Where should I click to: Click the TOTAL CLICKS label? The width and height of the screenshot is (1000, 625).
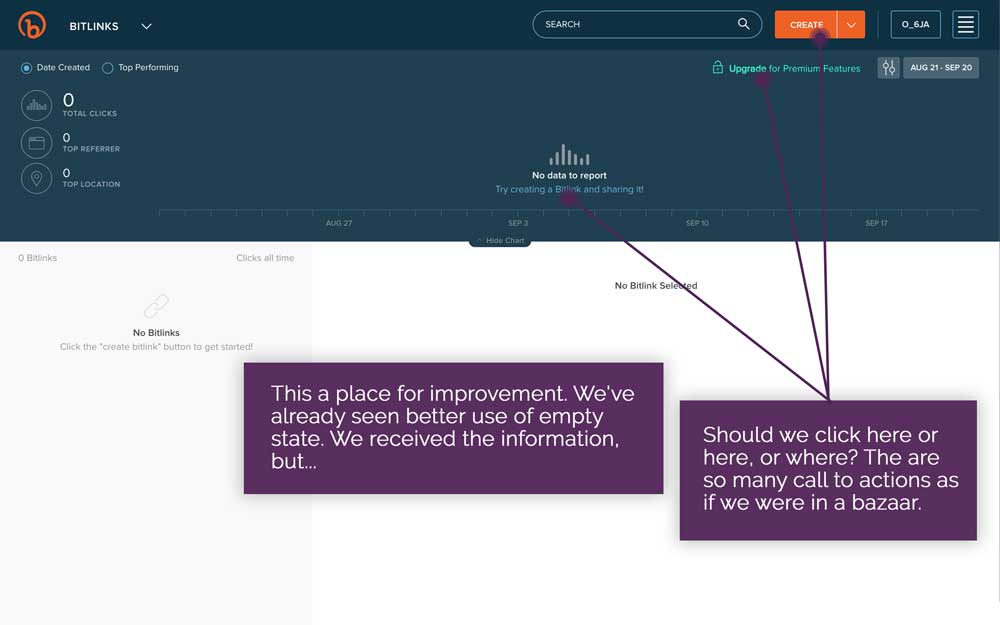[x=89, y=114]
